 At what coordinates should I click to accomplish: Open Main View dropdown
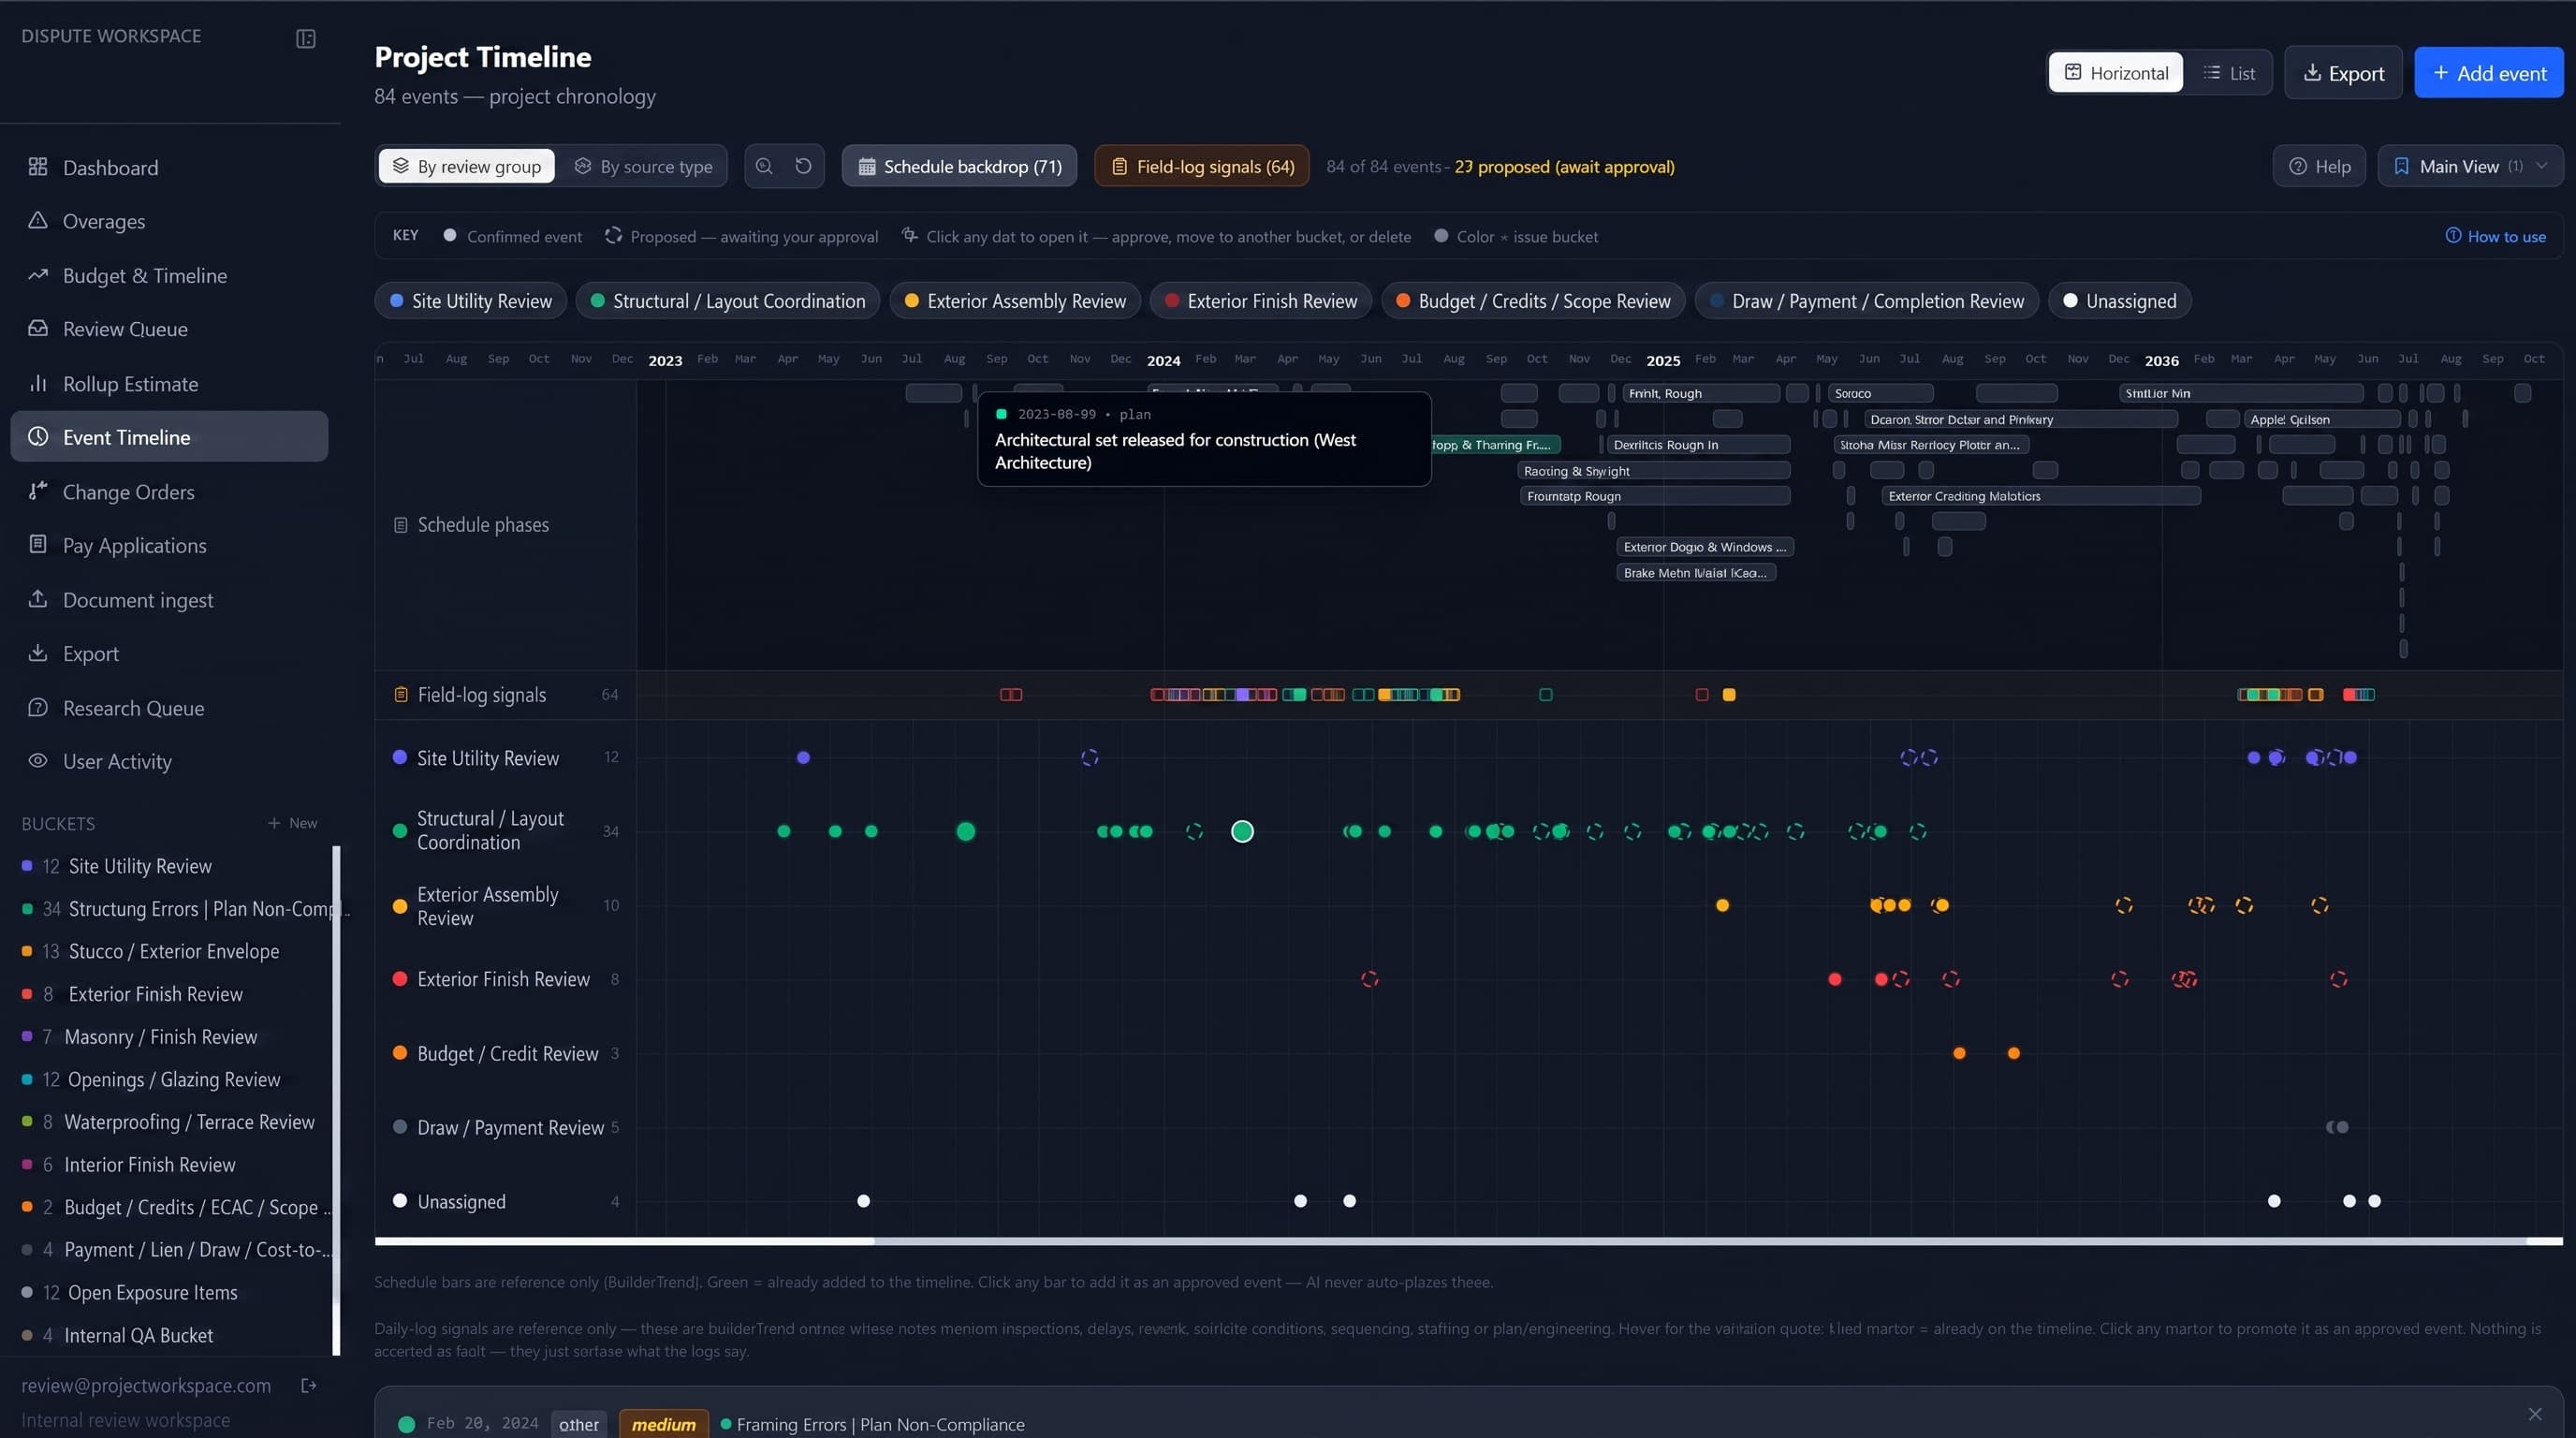coord(2470,166)
